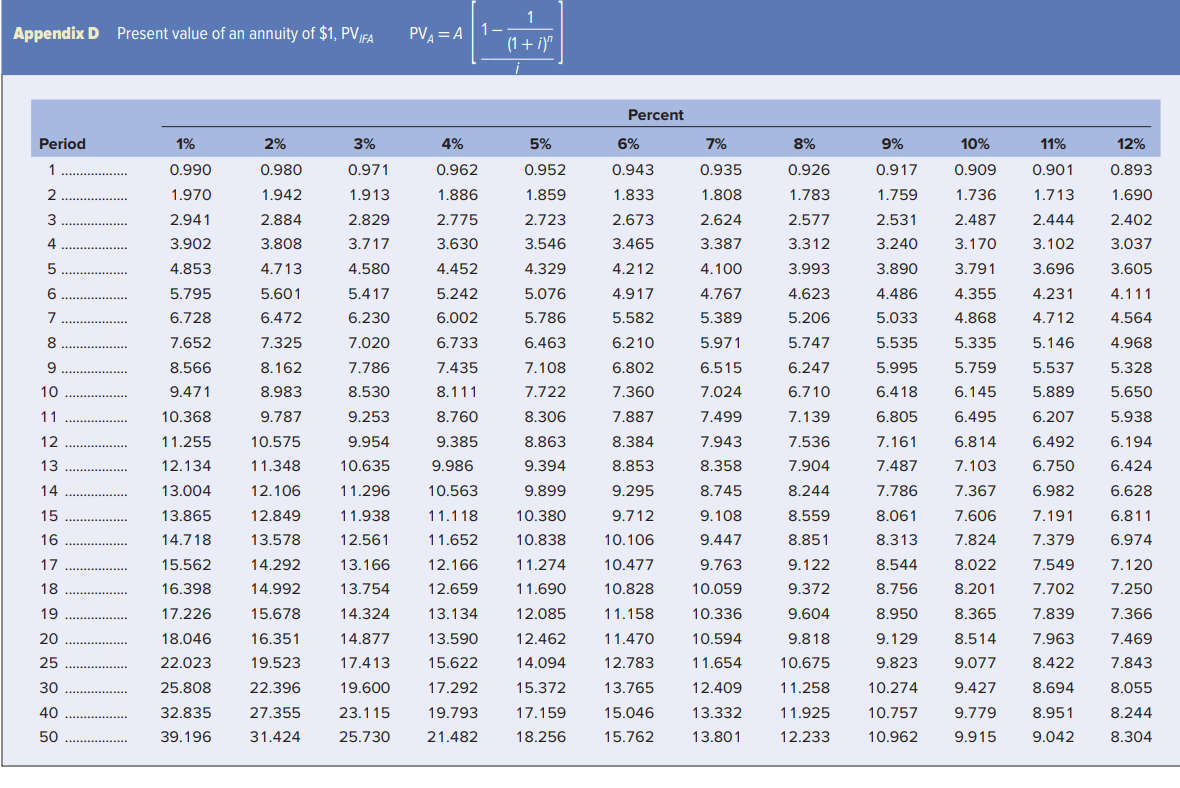
Task: Click value 9.818 in period 20
Action: 809,639
